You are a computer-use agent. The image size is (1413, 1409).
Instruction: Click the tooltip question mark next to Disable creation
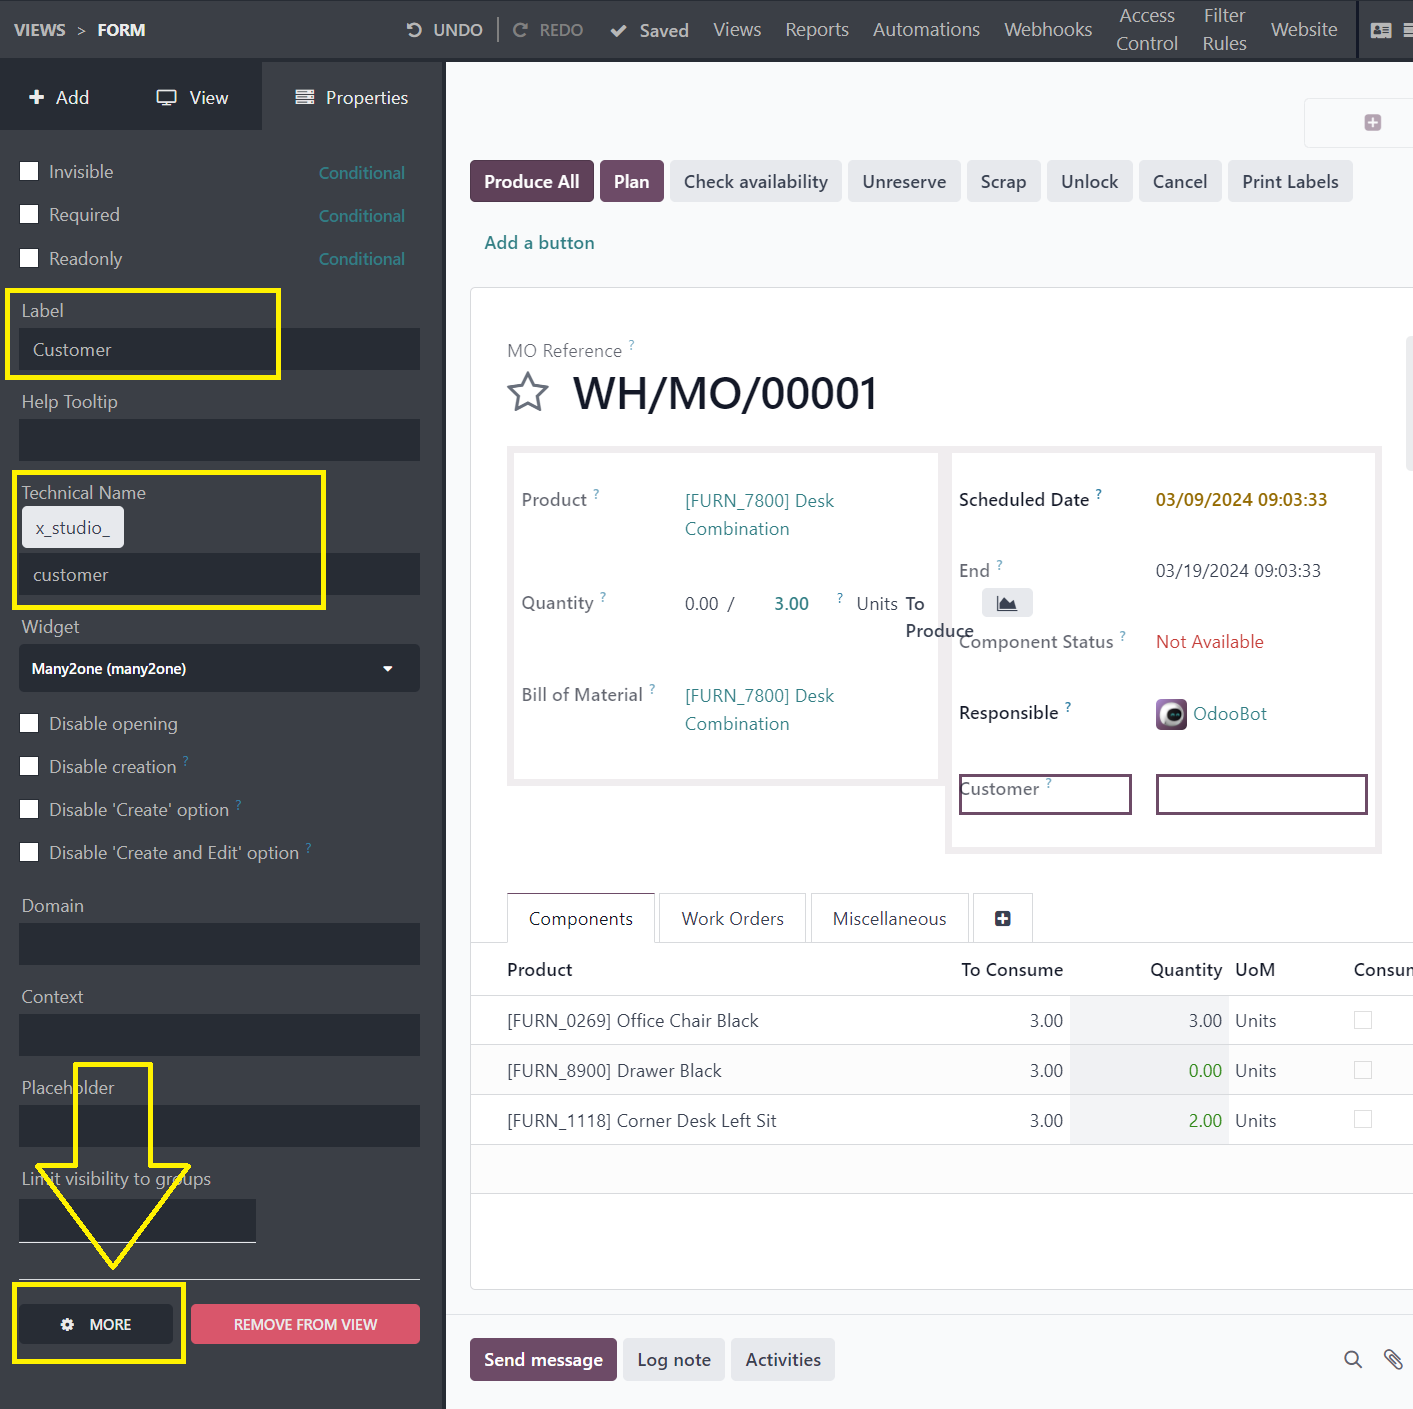pos(186,761)
